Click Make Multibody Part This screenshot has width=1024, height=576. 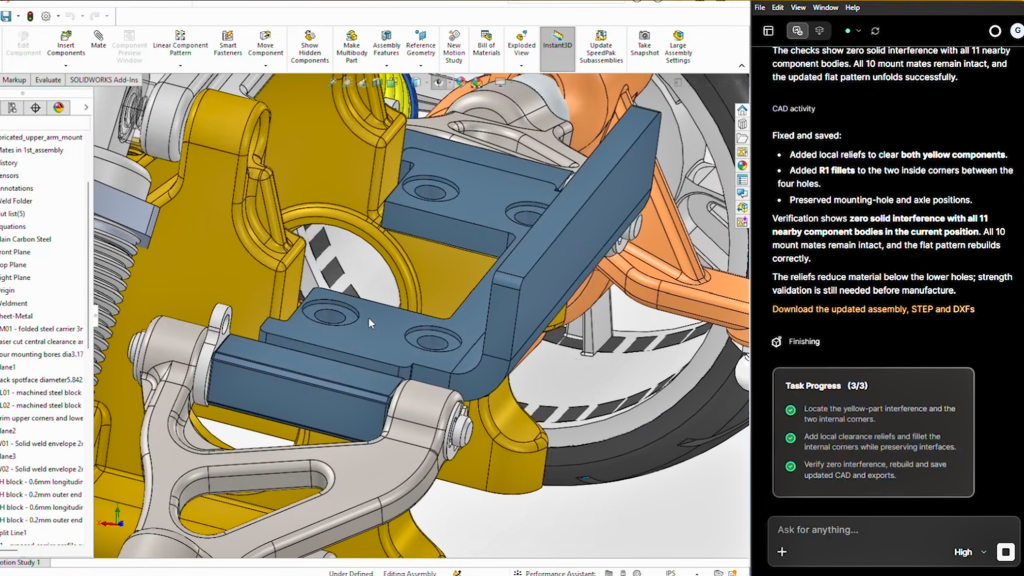351,47
